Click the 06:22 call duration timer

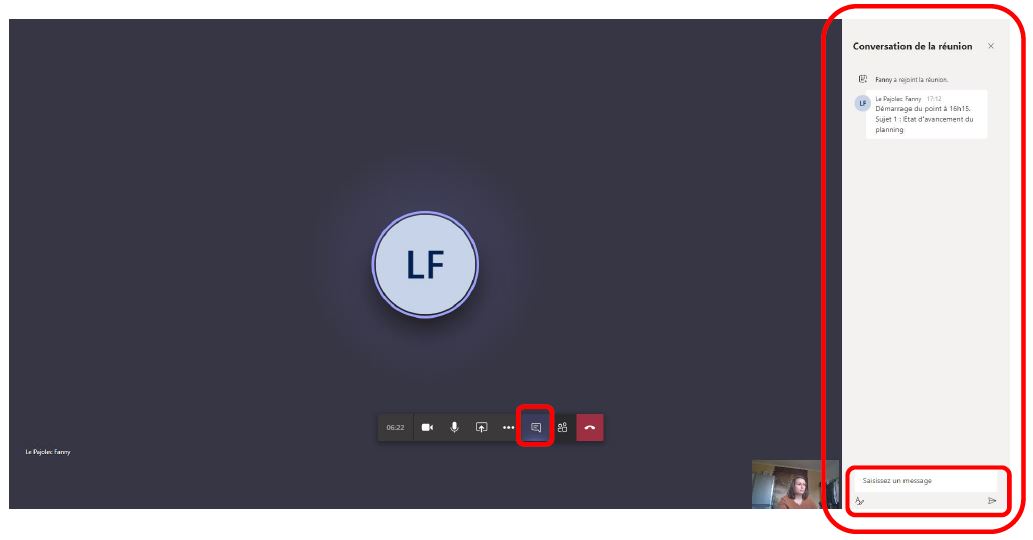point(395,427)
